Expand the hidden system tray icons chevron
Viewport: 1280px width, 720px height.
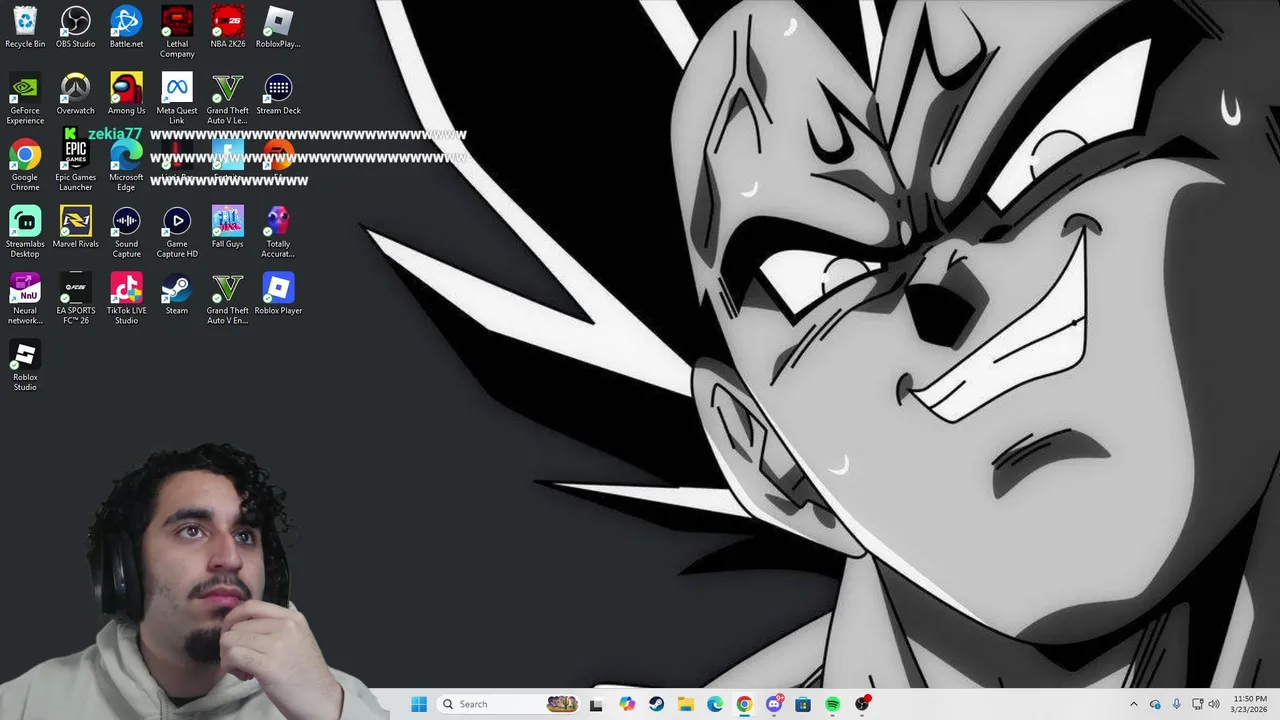1133,704
